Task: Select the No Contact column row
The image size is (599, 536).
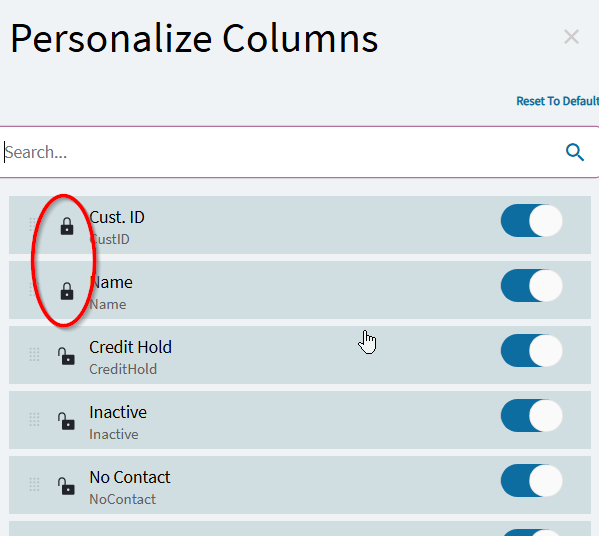Action: (x=300, y=485)
